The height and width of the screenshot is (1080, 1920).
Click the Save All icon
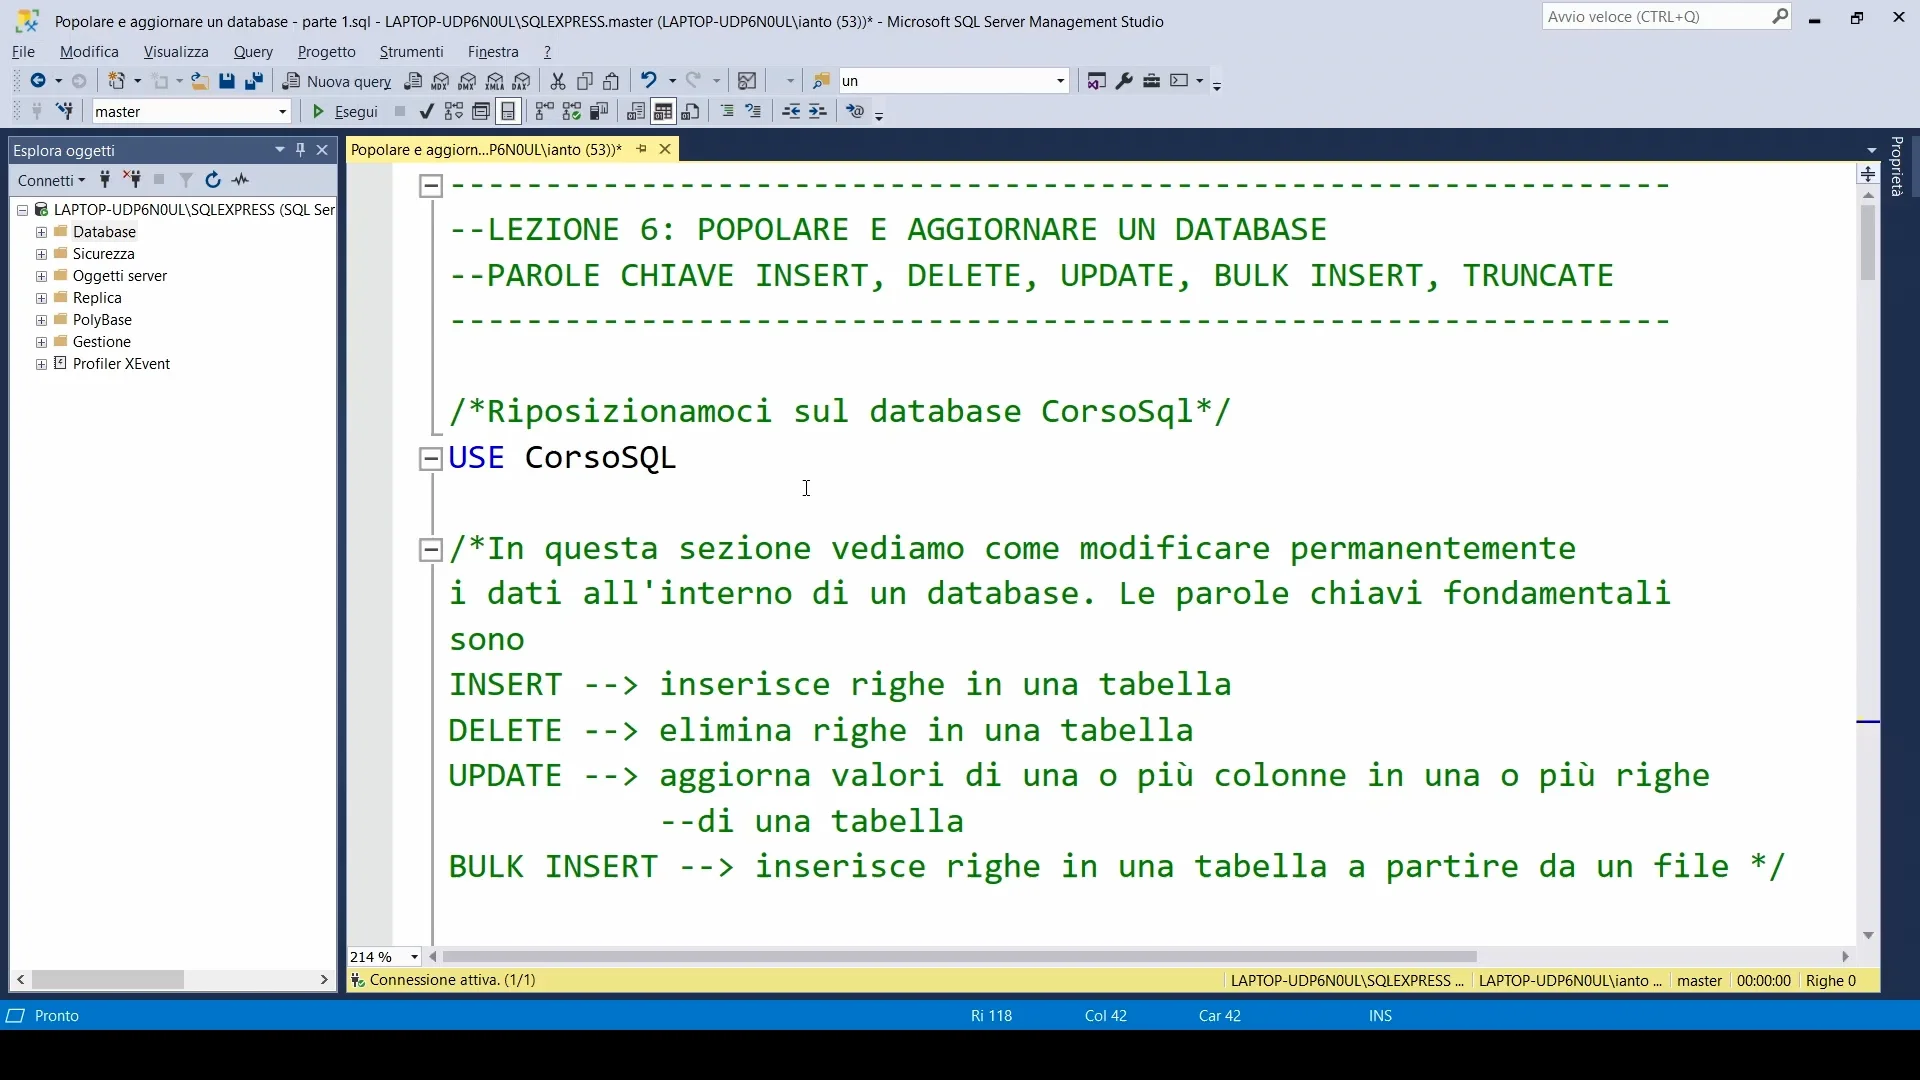tap(254, 81)
